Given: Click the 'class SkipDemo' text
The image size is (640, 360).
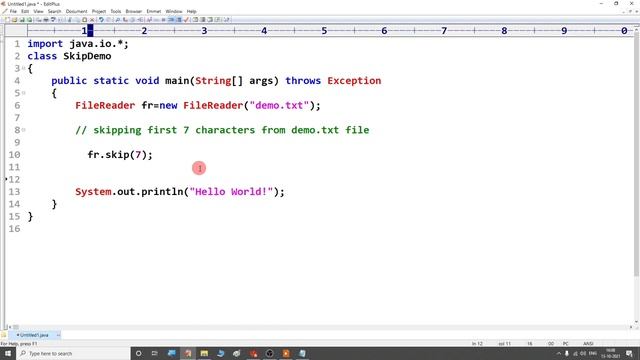Looking at the screenshot, I should pos(69,56).
